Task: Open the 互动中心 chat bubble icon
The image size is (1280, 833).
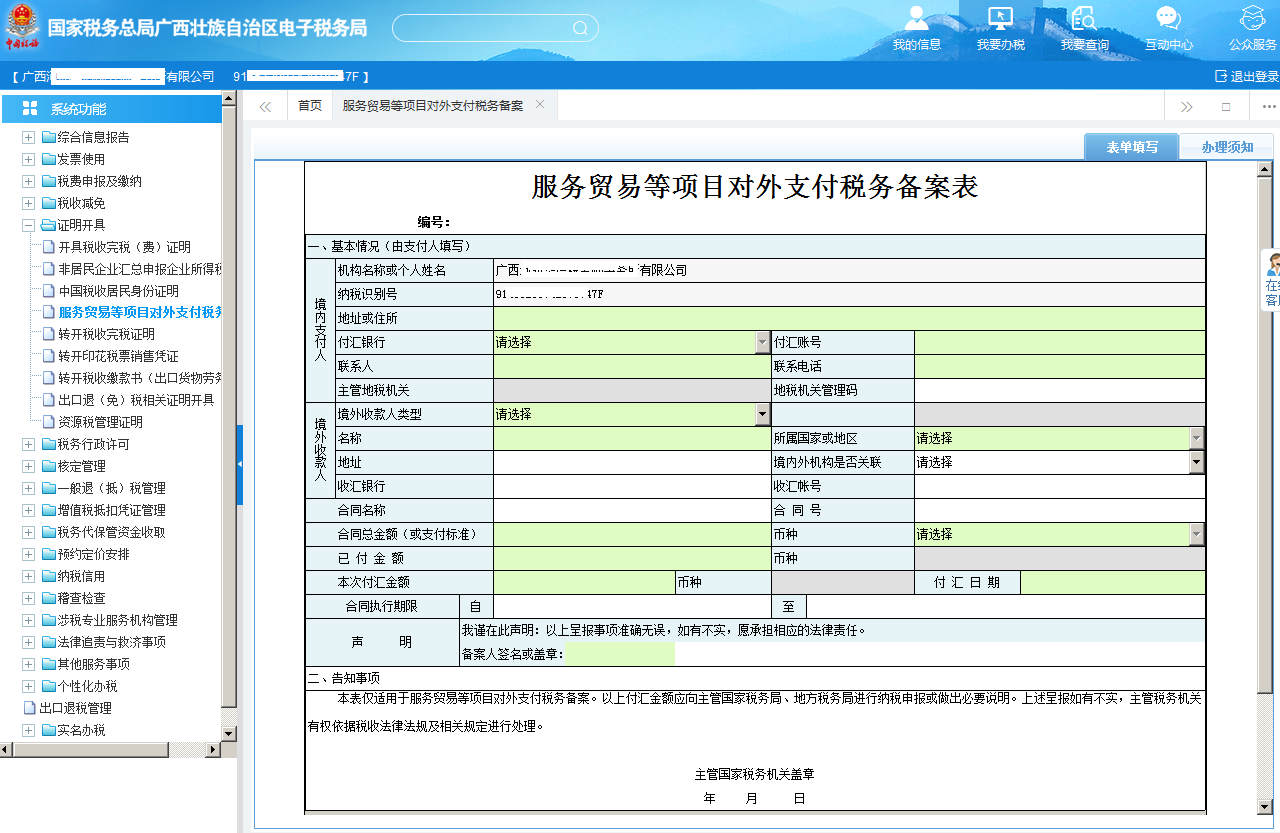Action: click(1168, 18)
